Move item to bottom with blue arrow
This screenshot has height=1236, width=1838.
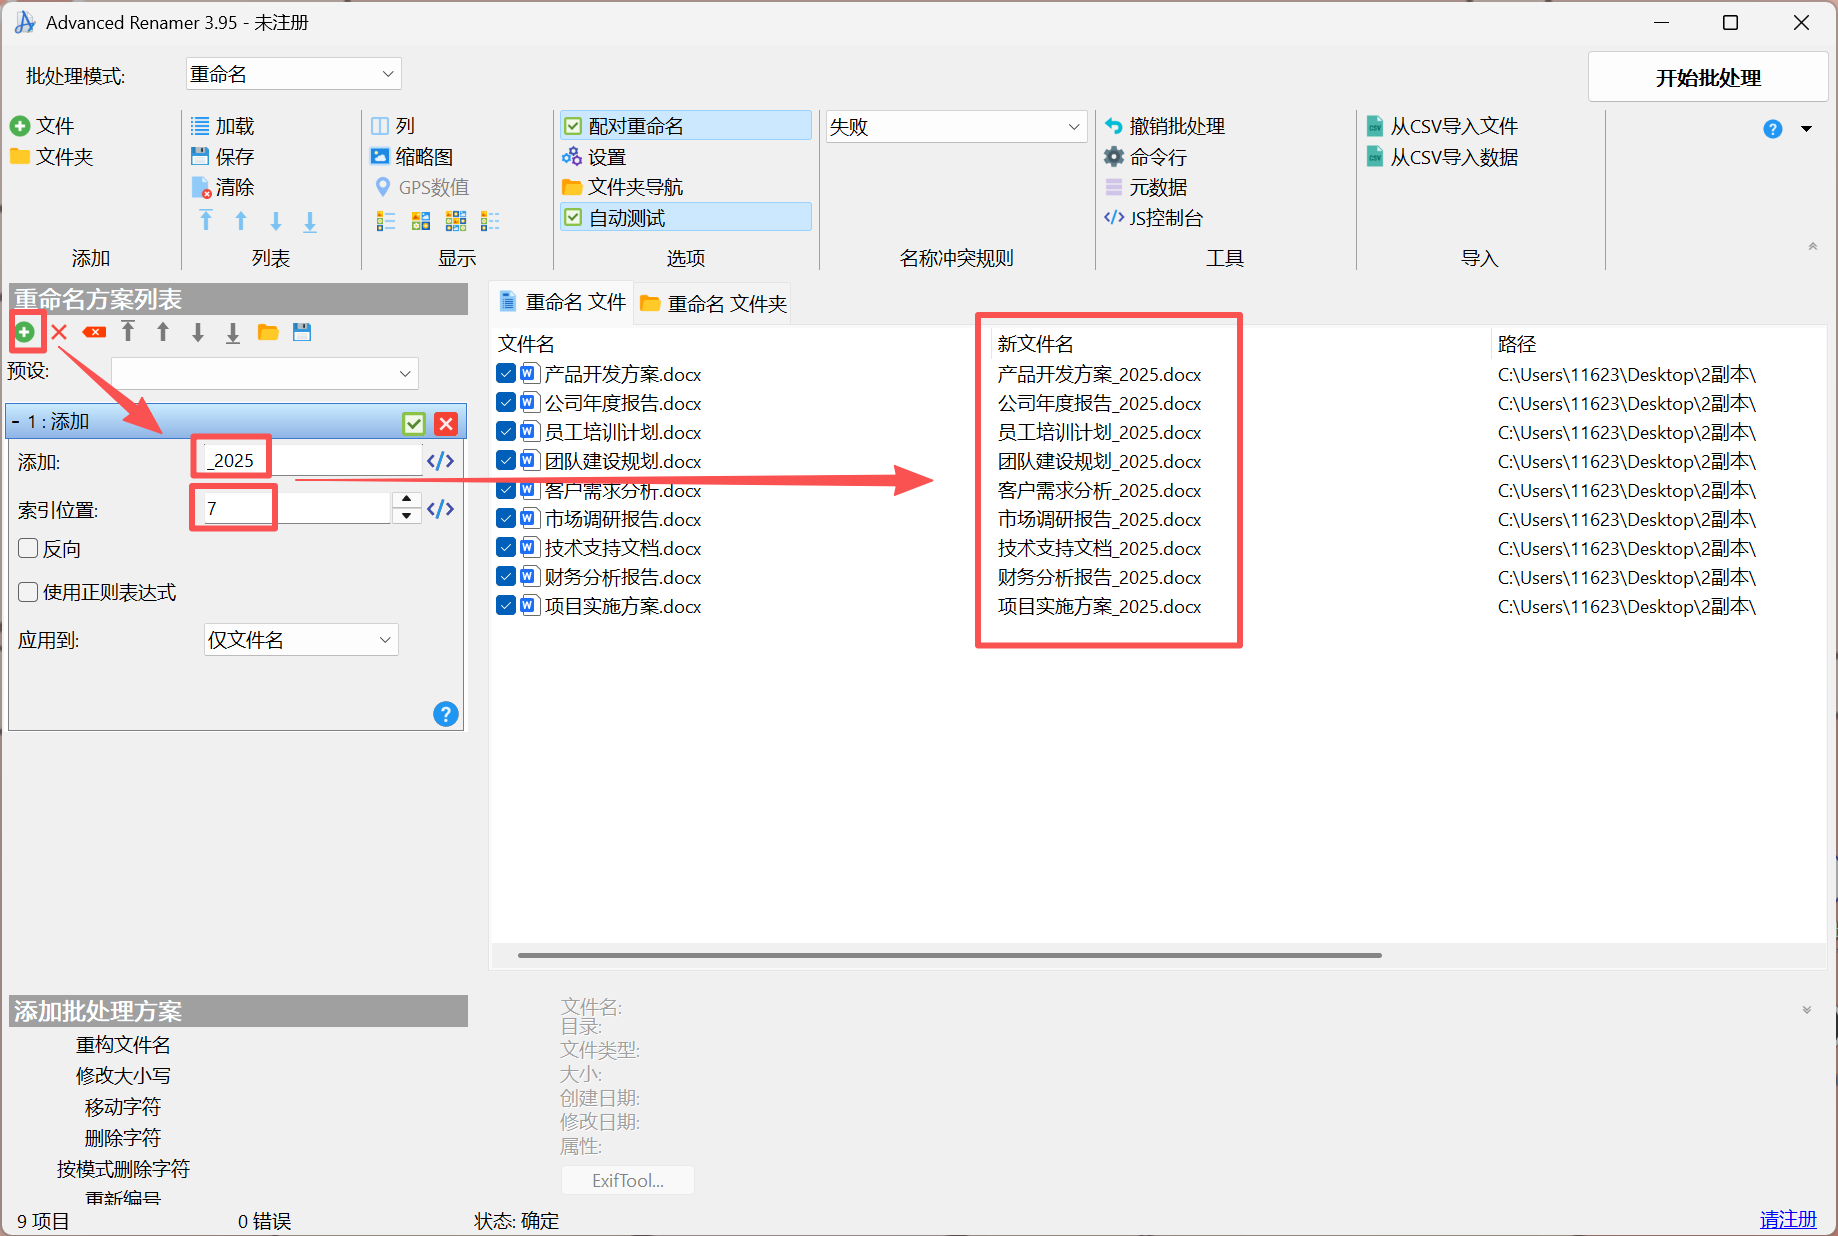310,221
